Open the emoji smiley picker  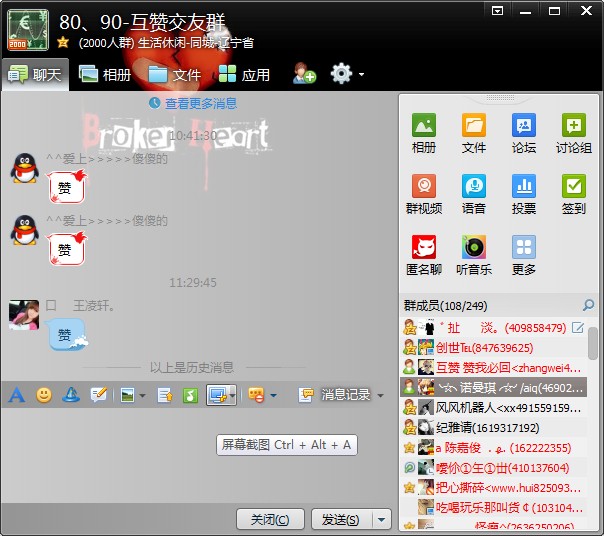pos(44,395)
